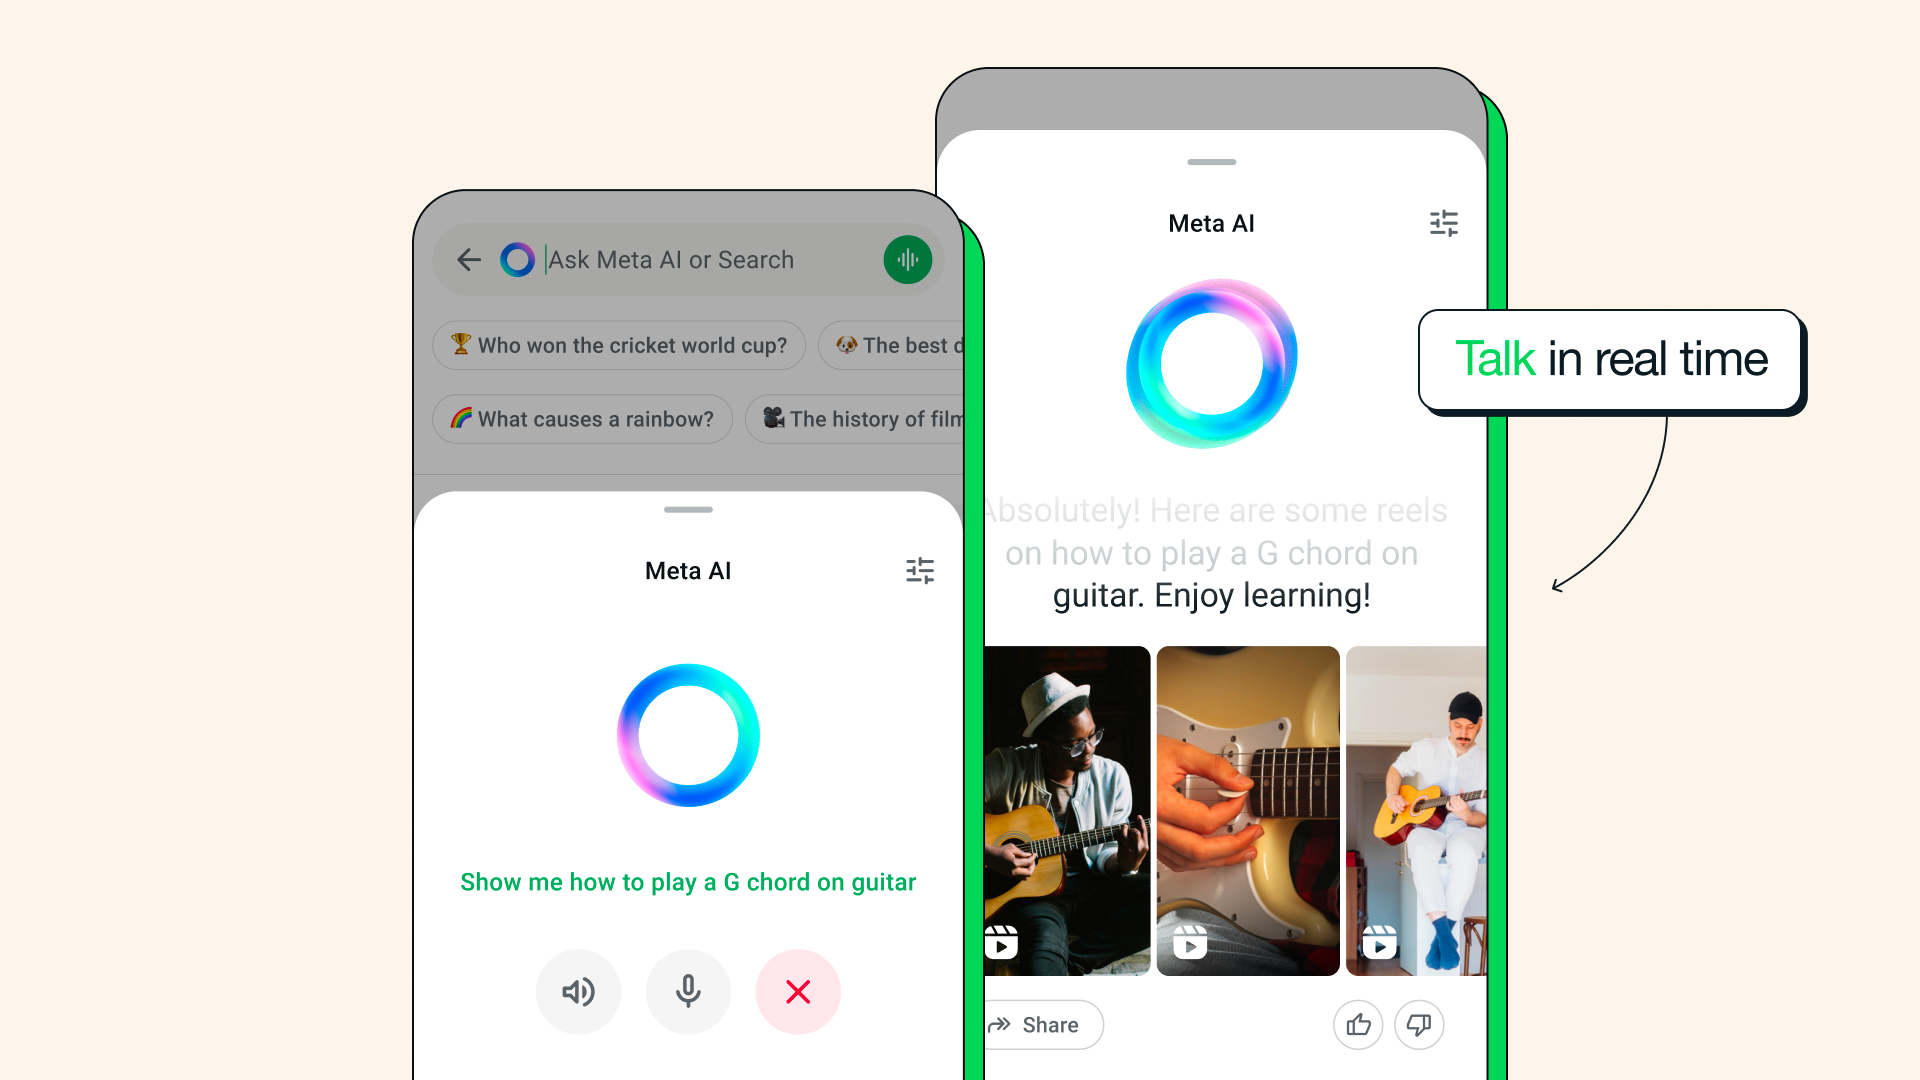Tap the speaker/audio output icon

point(578,990)
